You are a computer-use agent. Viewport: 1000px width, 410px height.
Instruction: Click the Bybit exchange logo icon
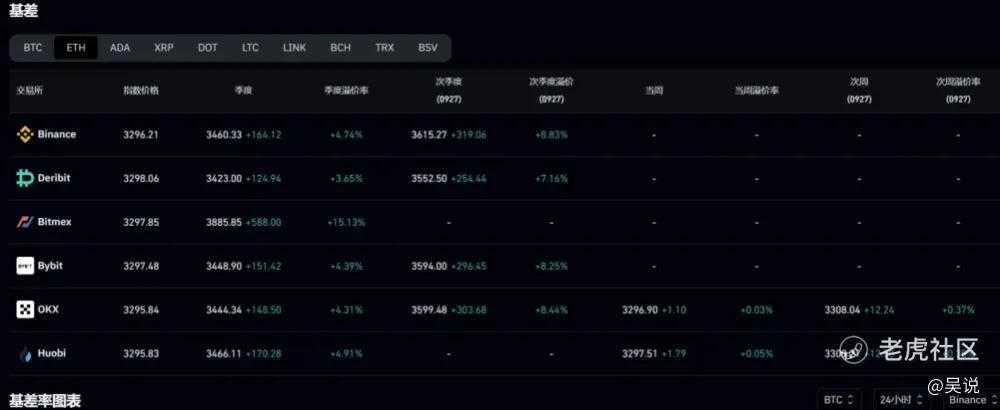25,266
